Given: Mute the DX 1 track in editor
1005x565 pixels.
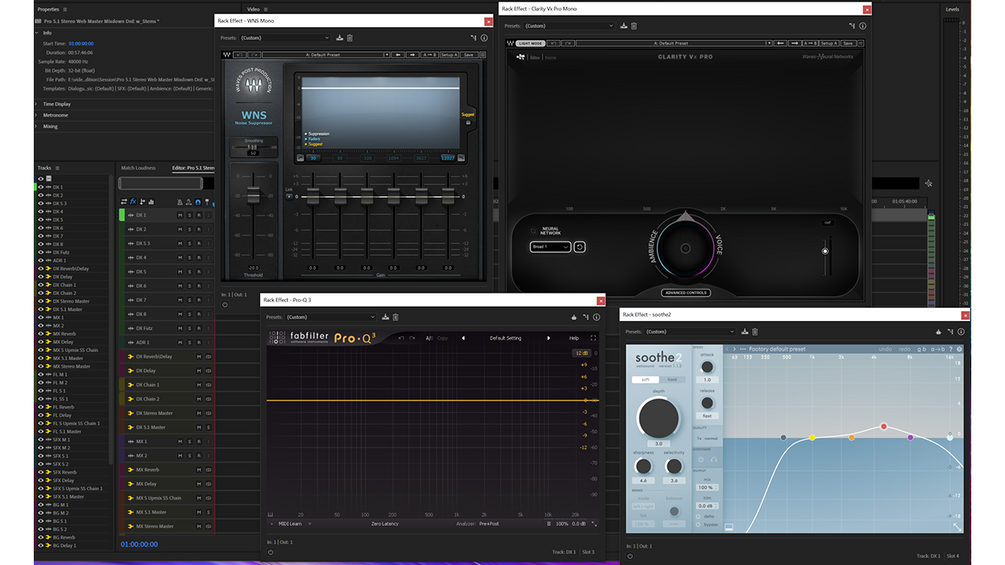Looking at the screenshot, I should [180, 215].
